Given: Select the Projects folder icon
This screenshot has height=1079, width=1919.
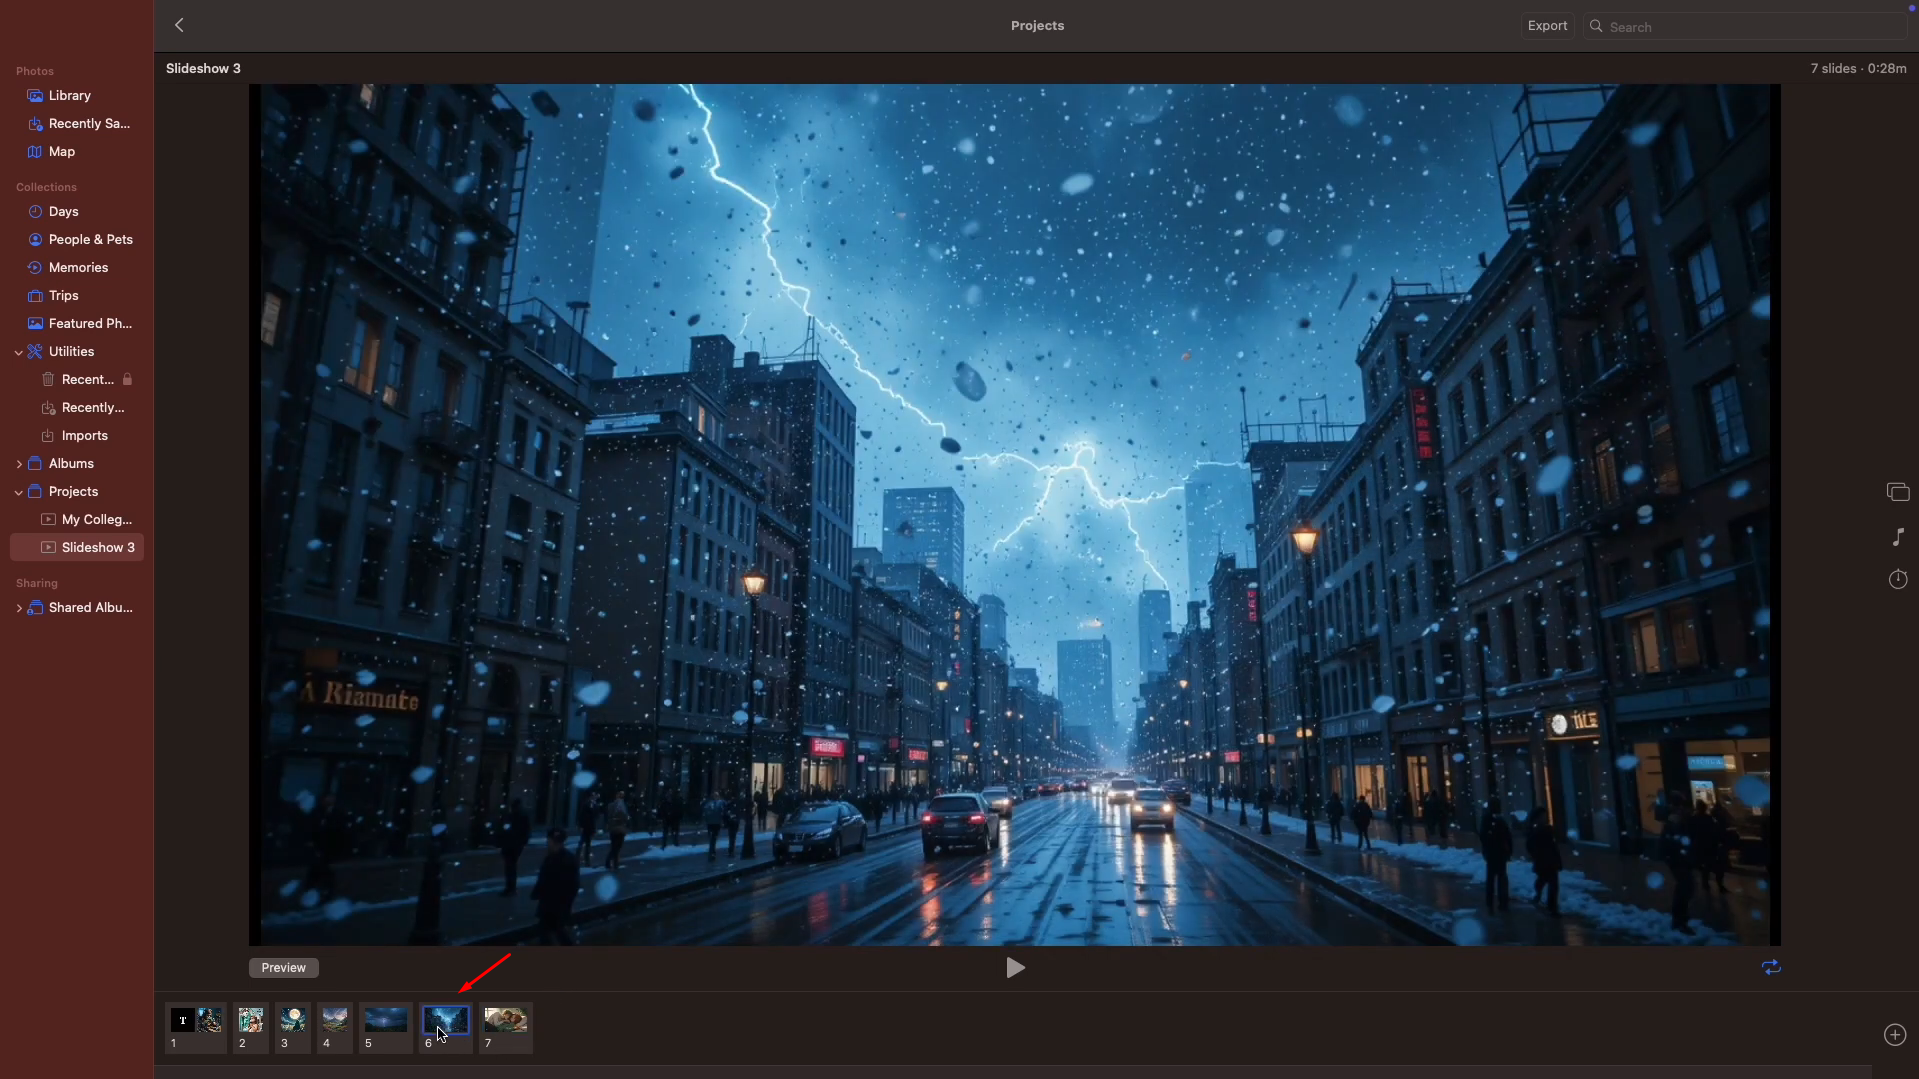Looking at the screenshot, I should tap(35, 492).
